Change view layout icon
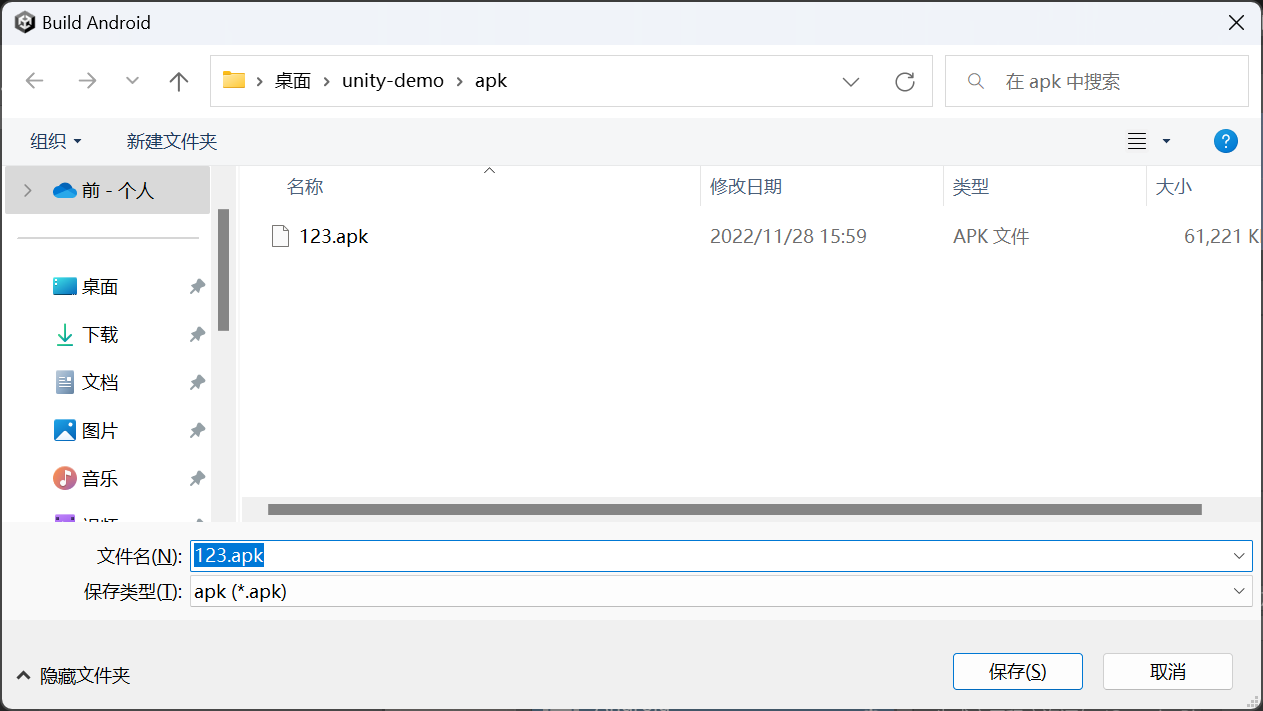 [1137, 141]
